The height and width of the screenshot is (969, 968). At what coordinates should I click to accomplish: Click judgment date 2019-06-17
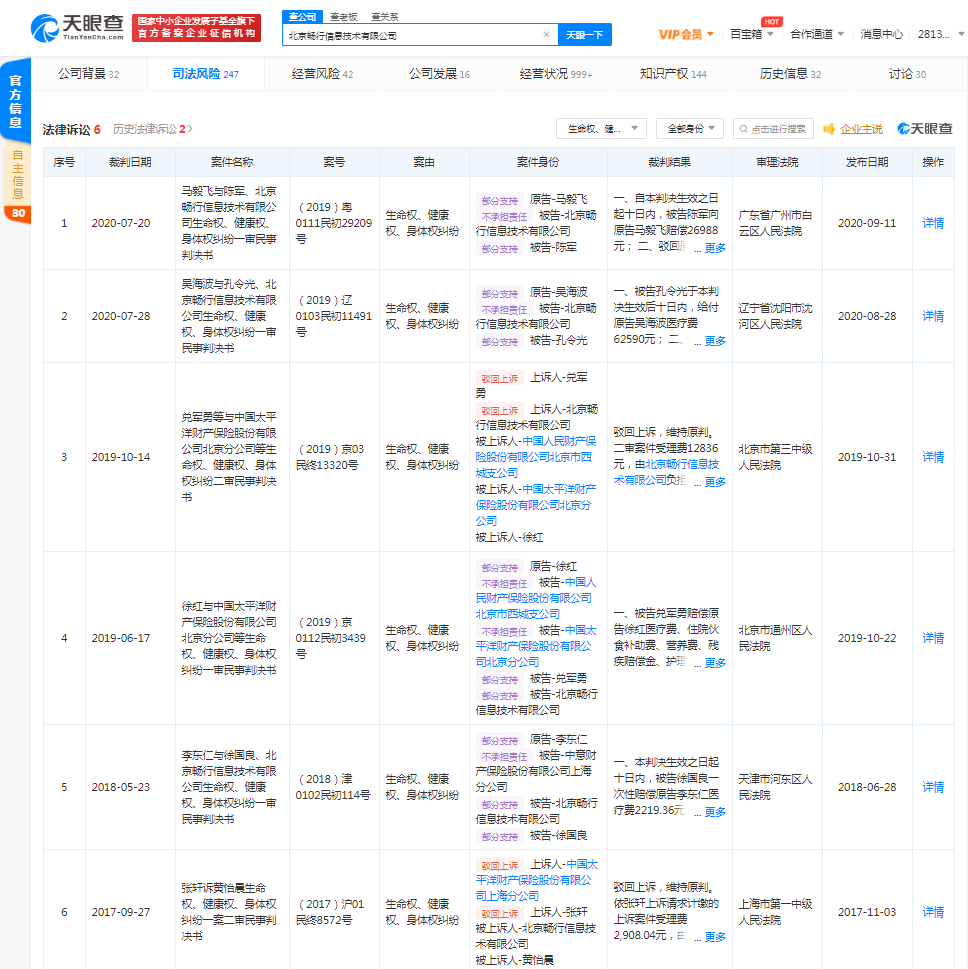121,638
